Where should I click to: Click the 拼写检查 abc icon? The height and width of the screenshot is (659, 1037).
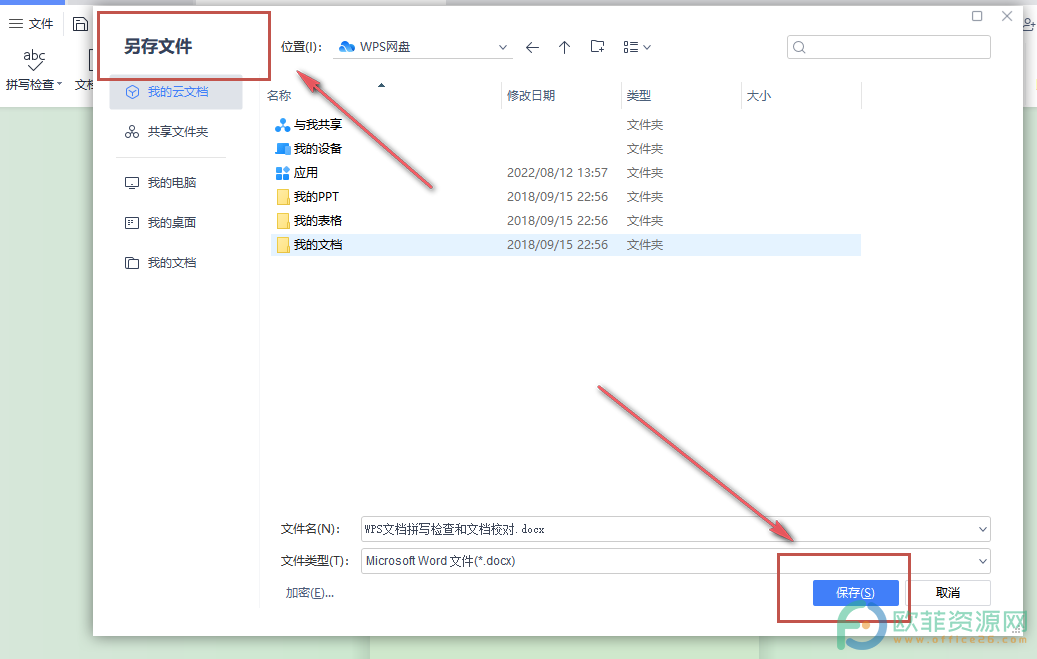click(x=34, y=60)
